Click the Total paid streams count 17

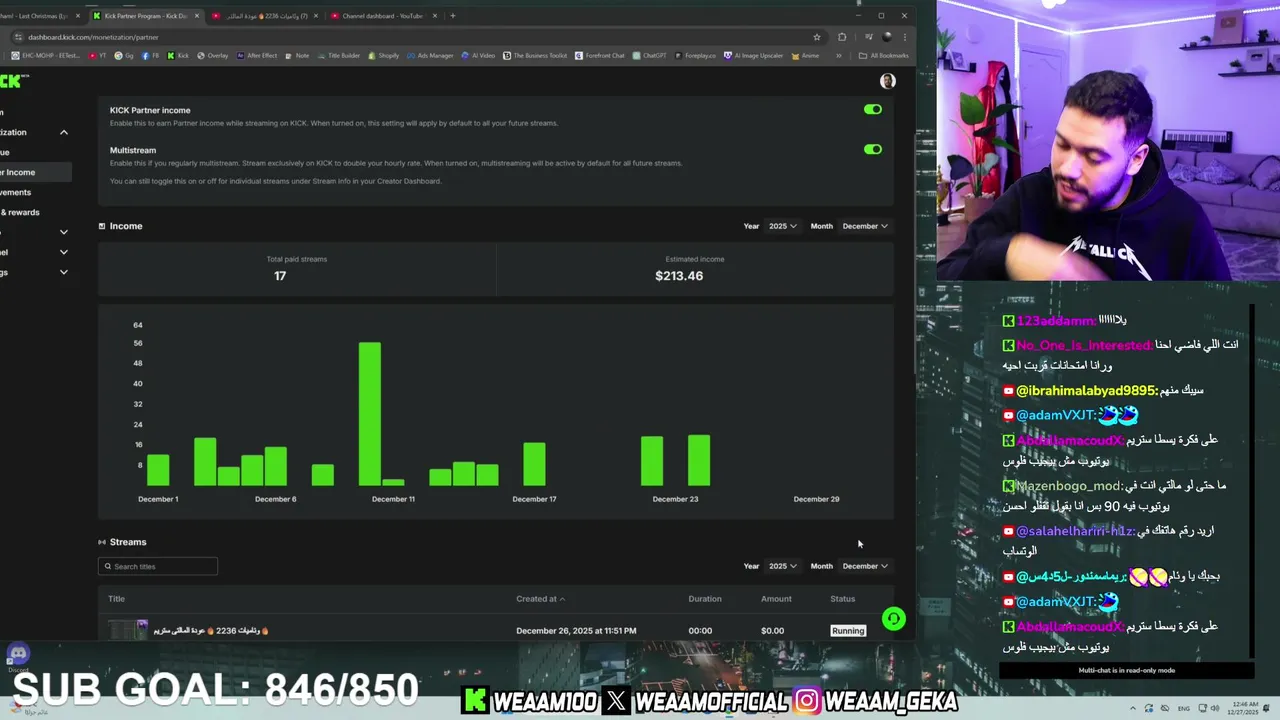pos(280,276)
